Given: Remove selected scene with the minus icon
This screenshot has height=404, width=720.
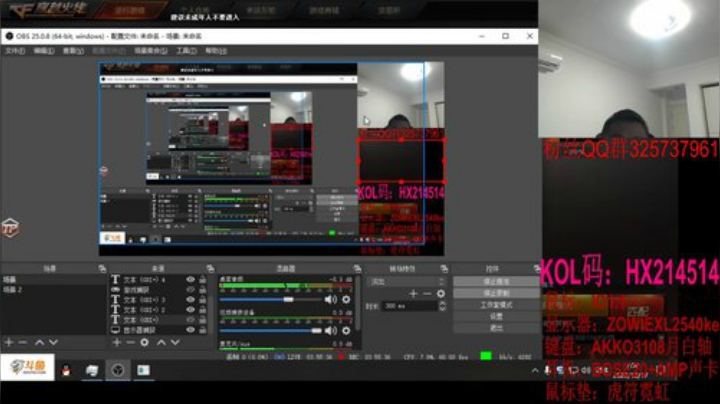Looking at the screenshot, I should point(23,342).
